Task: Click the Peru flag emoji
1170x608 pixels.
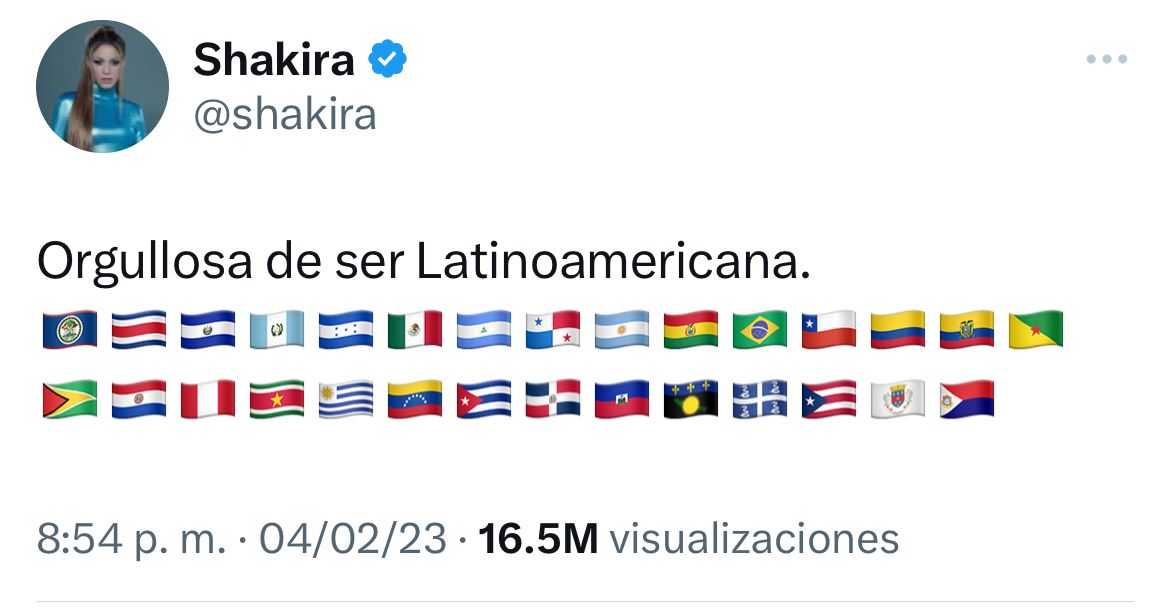Action: click(207, 399)
